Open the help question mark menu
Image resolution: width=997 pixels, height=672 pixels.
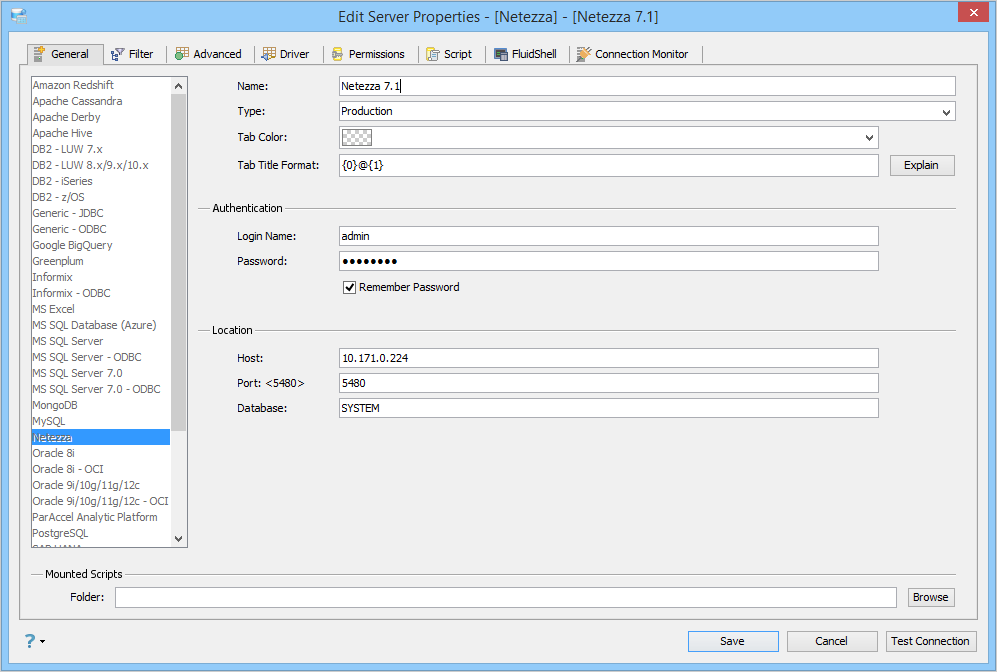point(34,641)
